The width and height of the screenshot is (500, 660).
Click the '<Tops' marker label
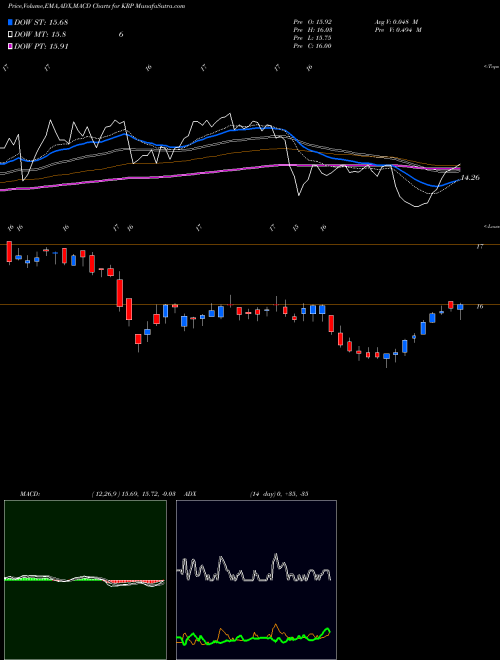[x=491, y=67]
